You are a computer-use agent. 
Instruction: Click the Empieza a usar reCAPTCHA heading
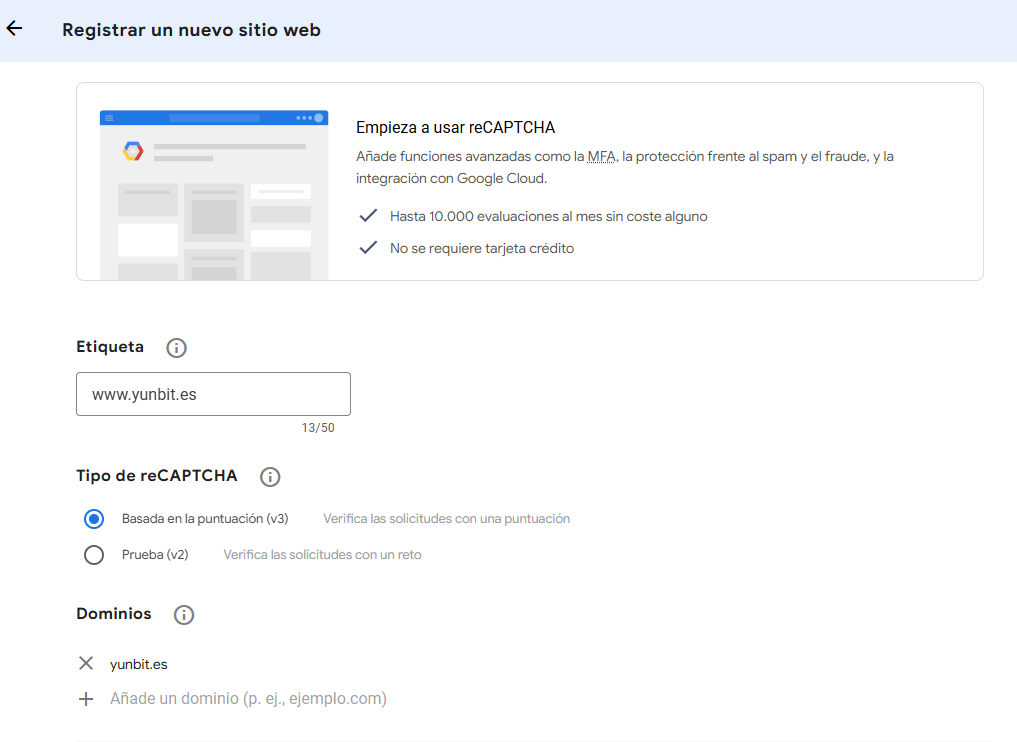click(455, 128)
